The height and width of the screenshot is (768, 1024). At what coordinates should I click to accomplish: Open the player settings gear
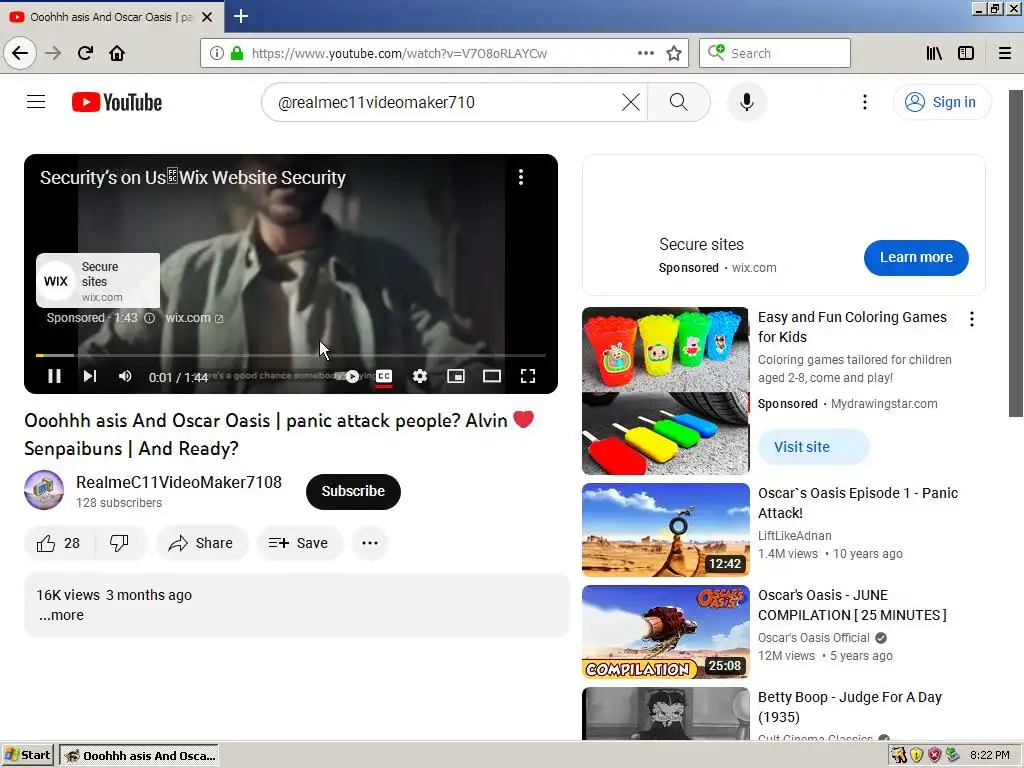pos(420,376)
